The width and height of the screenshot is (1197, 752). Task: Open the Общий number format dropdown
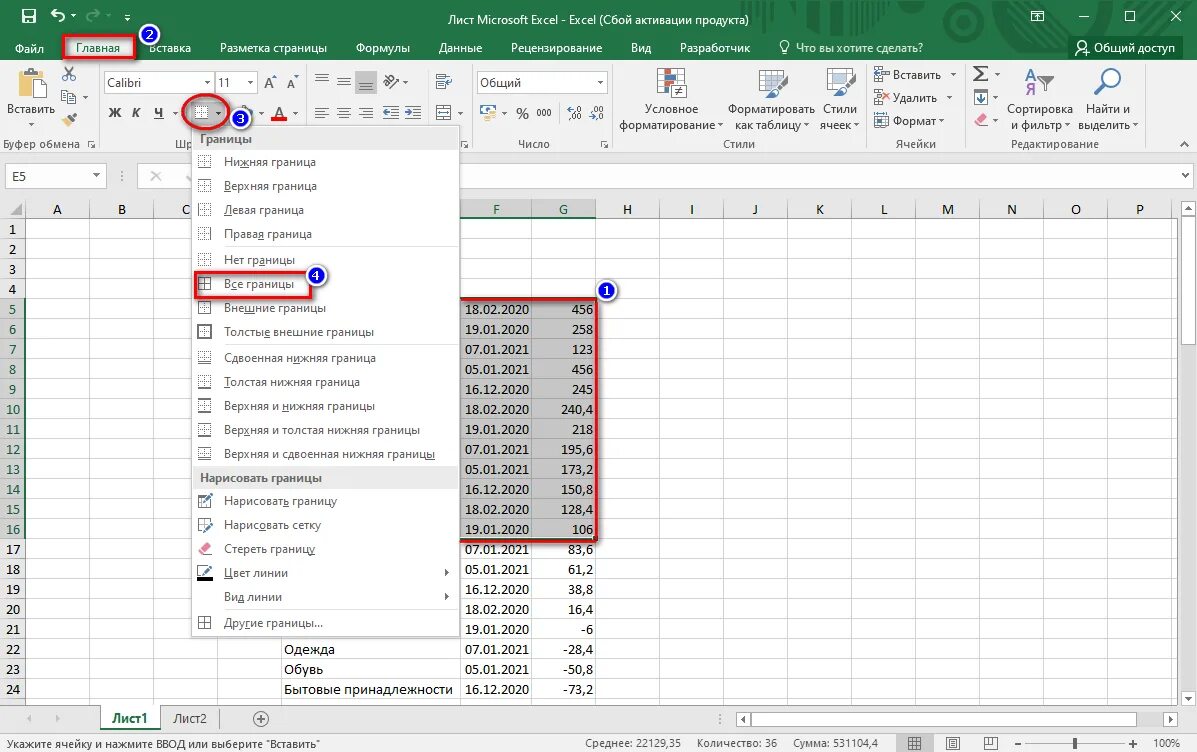600,82
